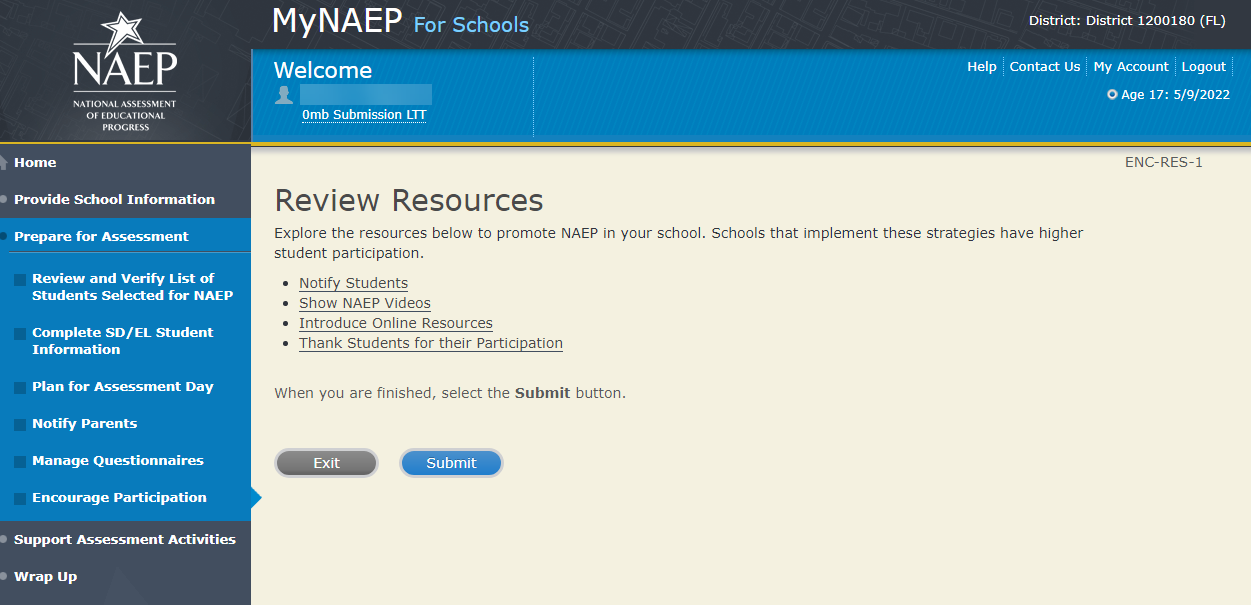The width and height of the screenshot is (1251, 605).
Task: Open the Help menu item
Action: [x=981, y=67]
